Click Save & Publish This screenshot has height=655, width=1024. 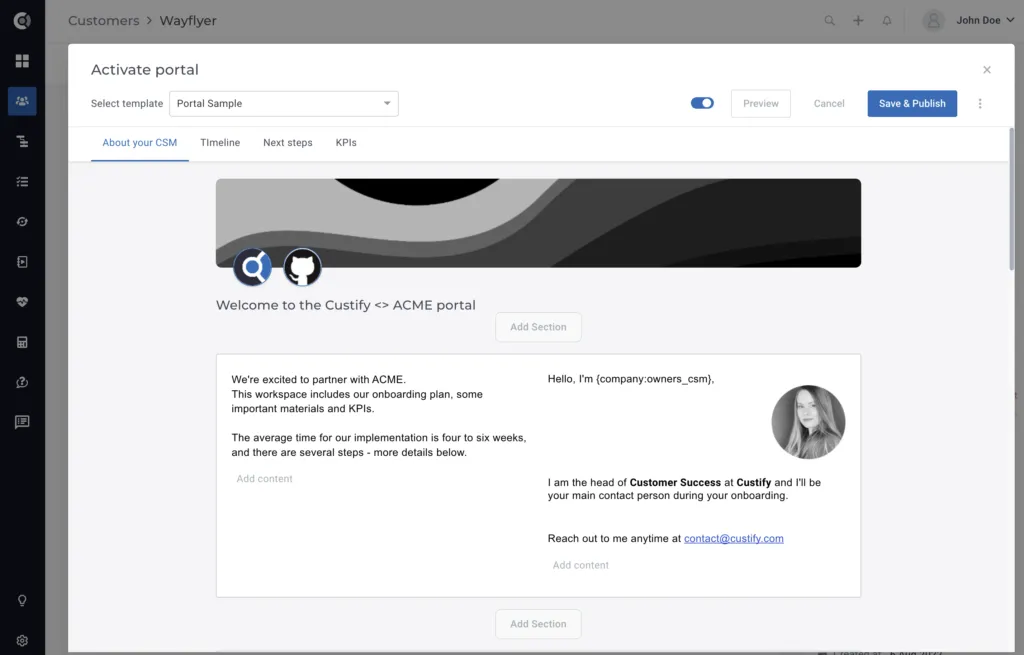pos(912,103)
